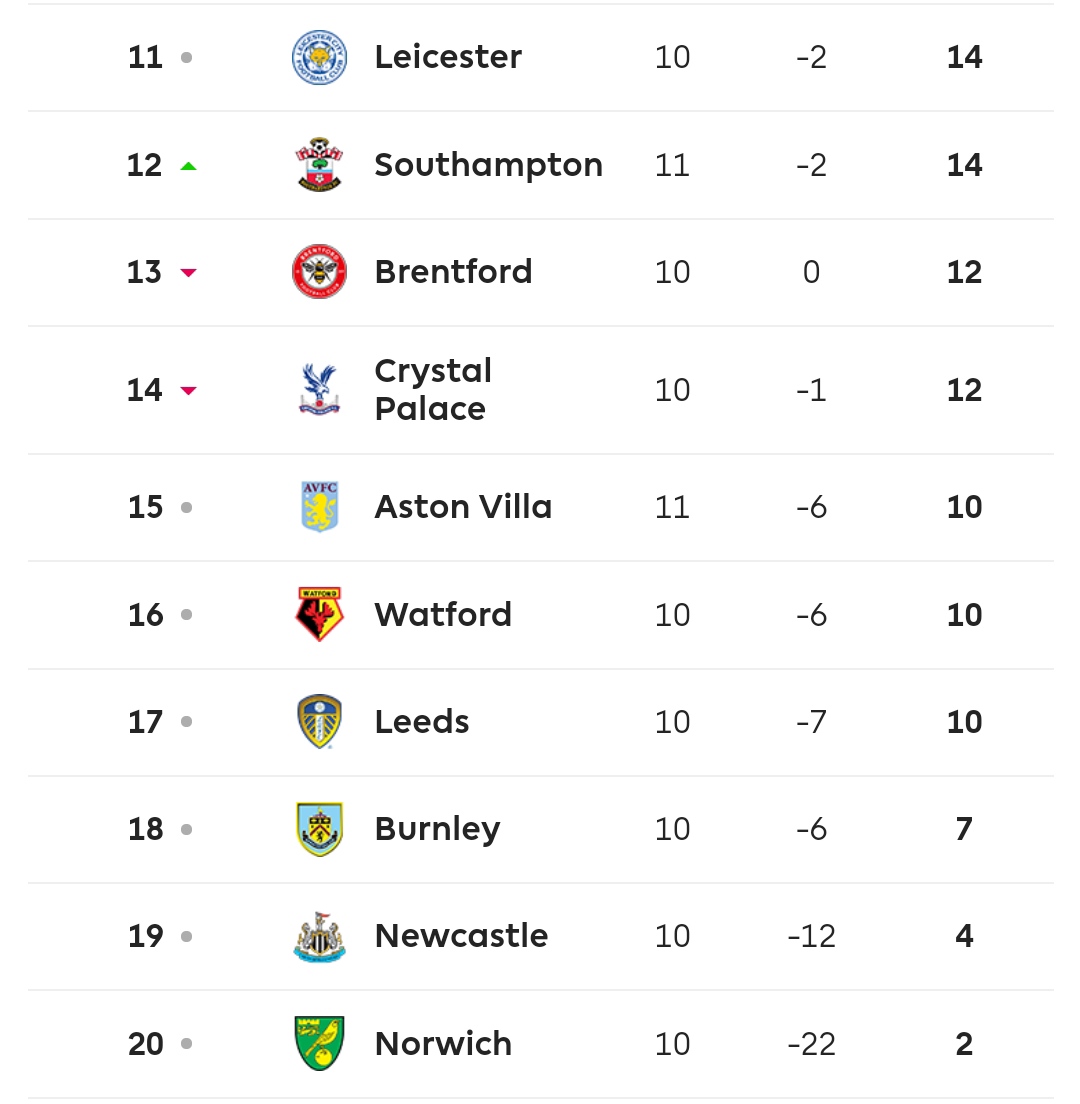Click the red down arrow beside Crystal Palace
The image size is (1080, 1104).
188,391
